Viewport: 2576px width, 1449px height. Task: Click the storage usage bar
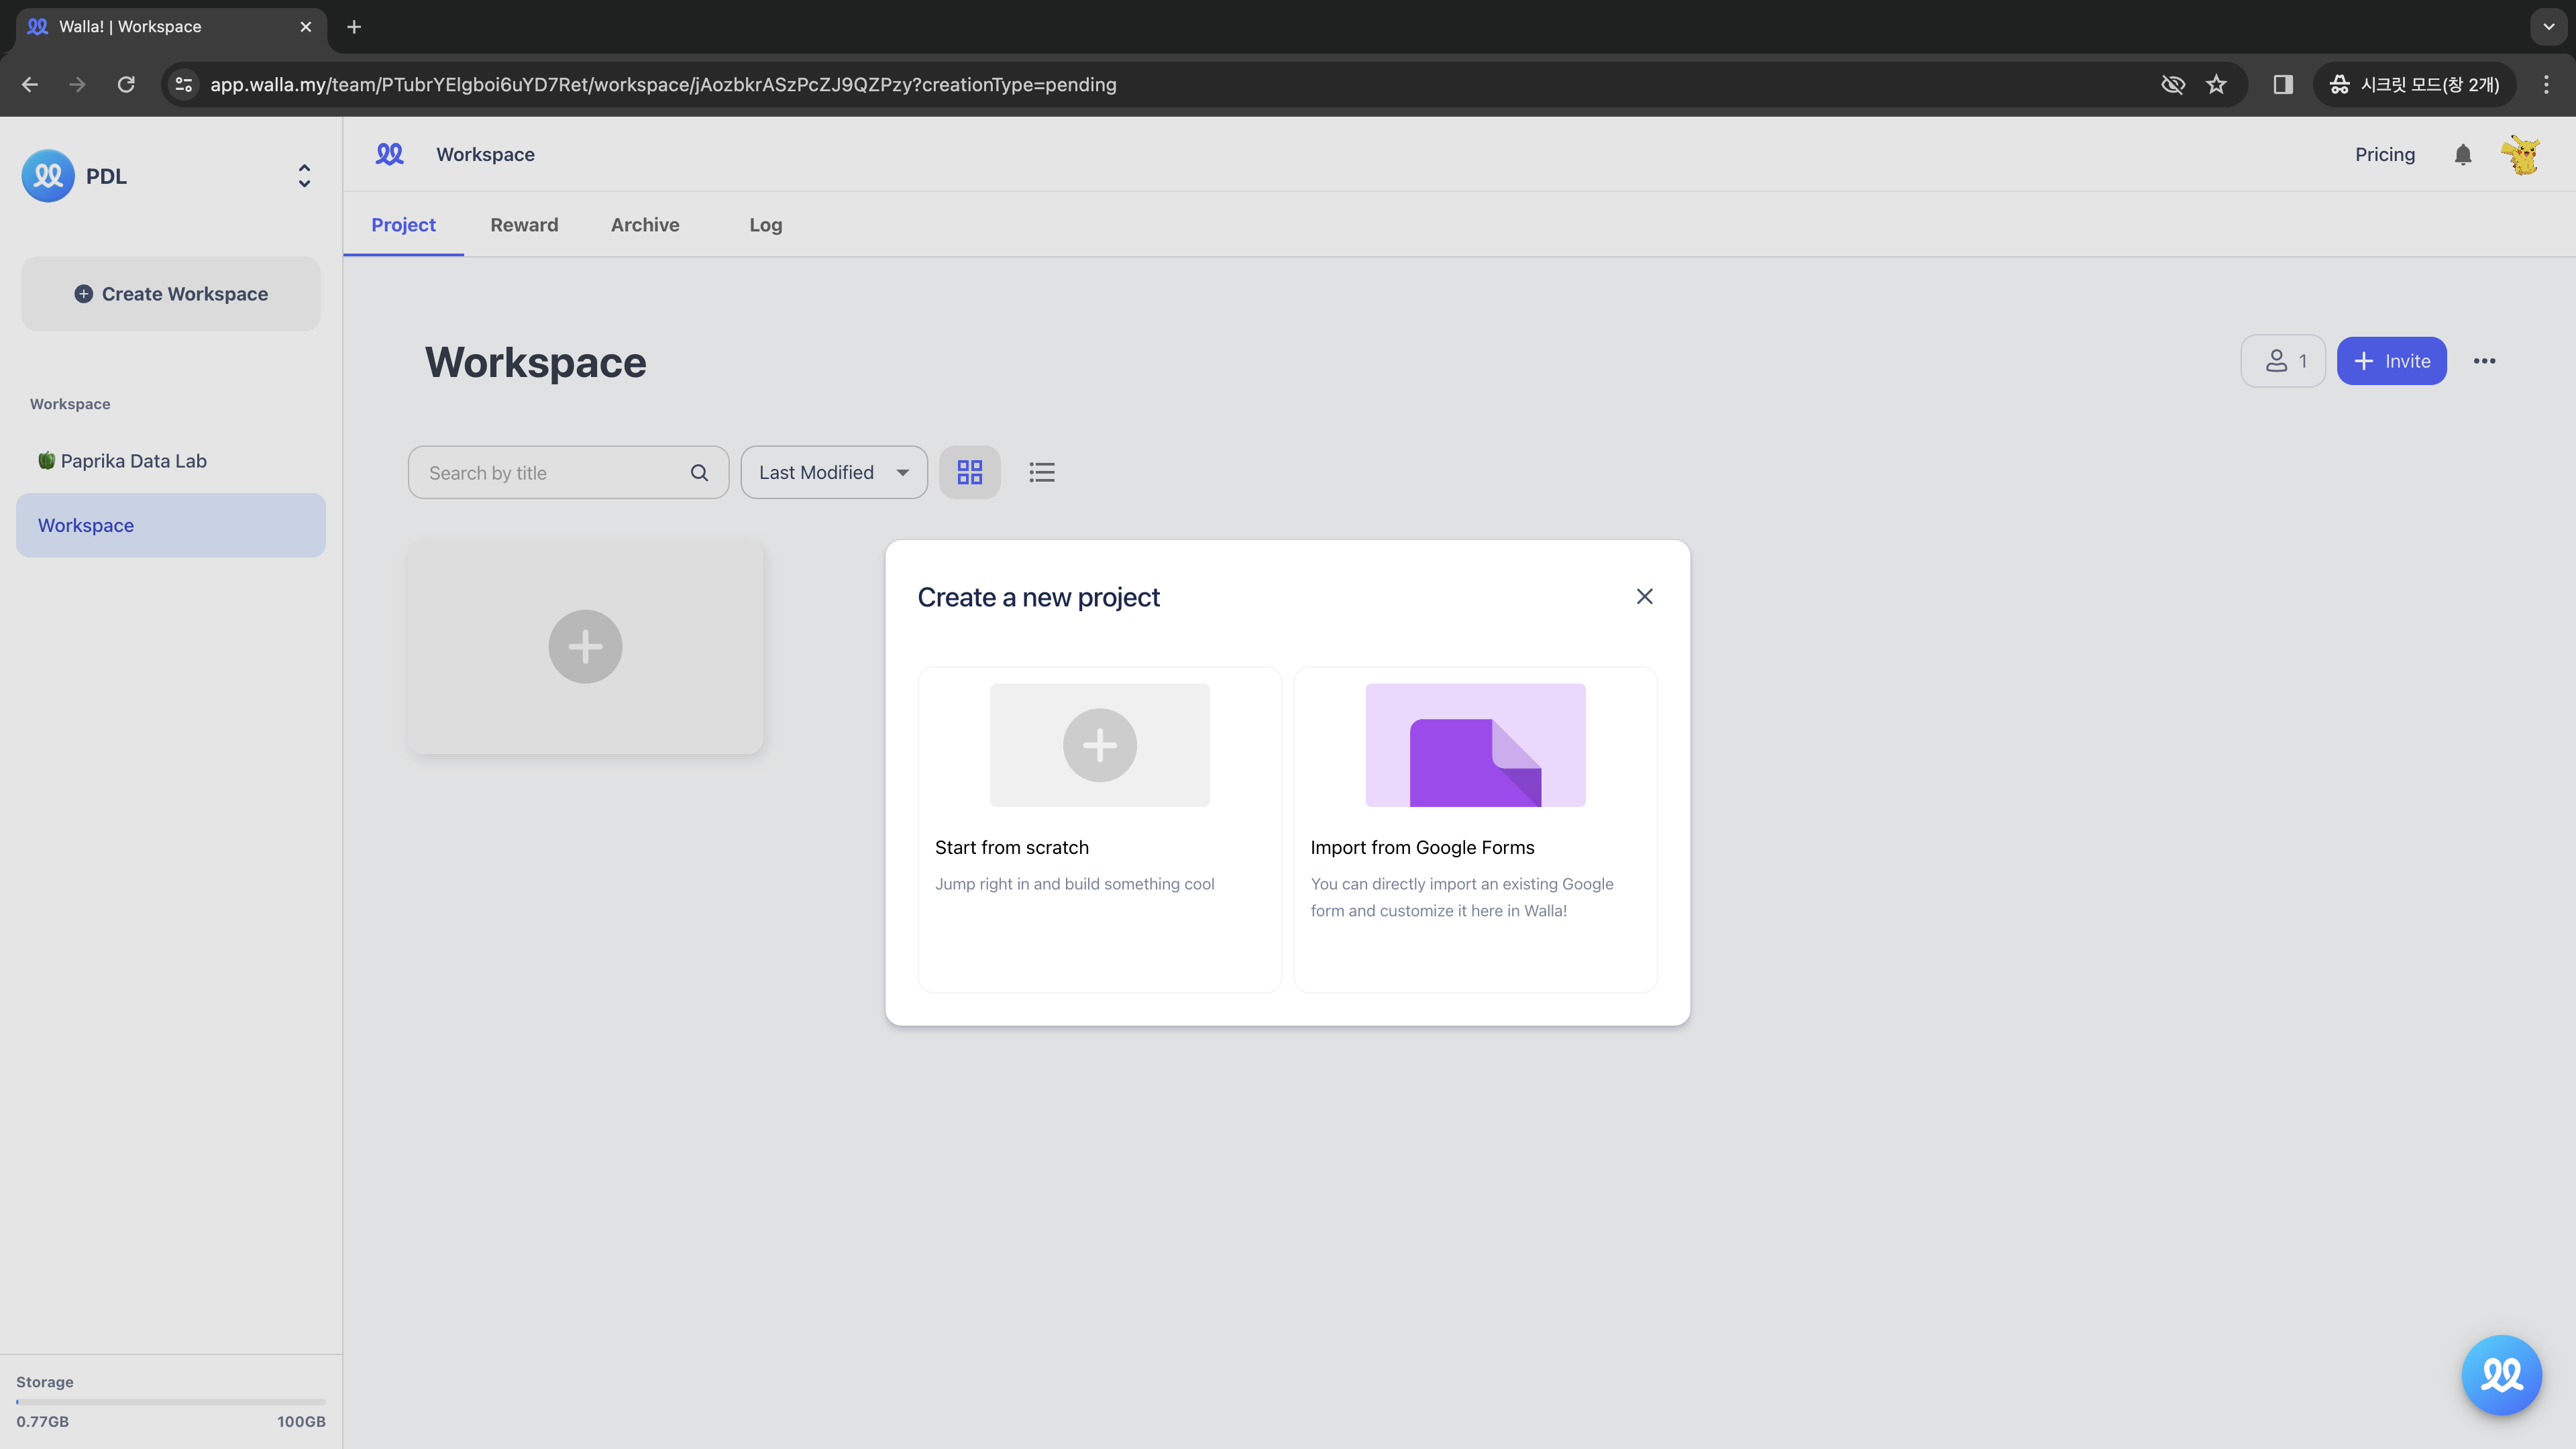[171, 1402]
